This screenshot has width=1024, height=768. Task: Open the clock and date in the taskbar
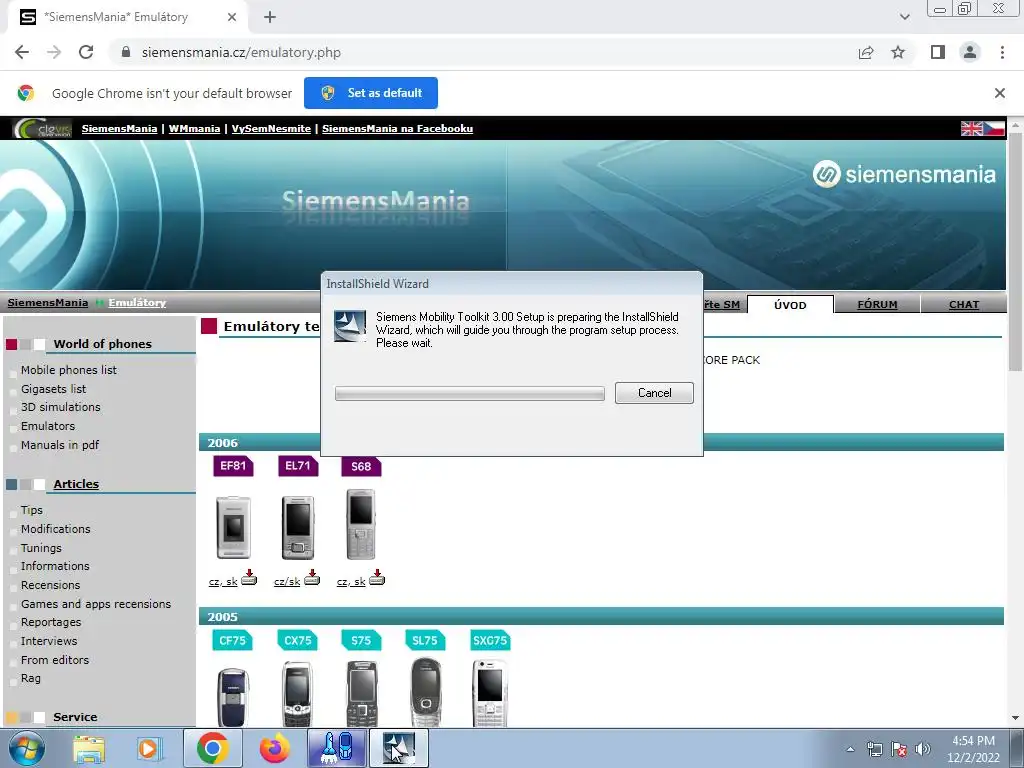[x=973, y=749]
